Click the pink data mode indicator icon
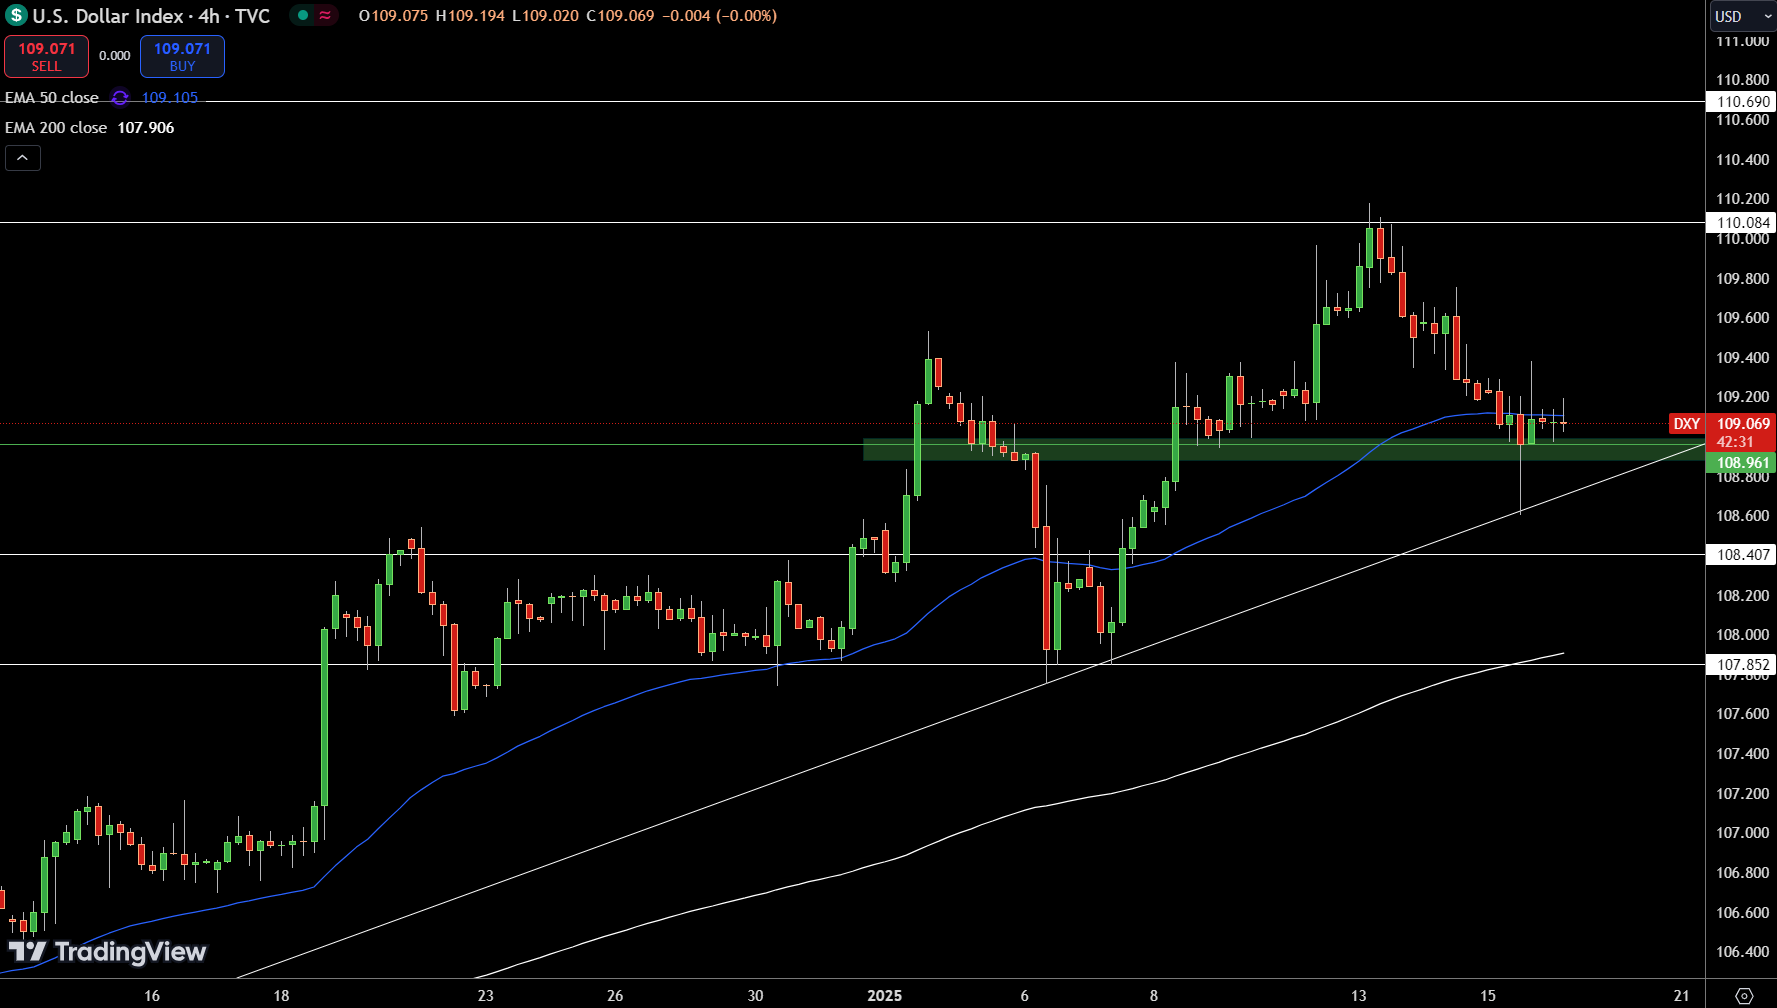This screenshot has width=1777, height=1008. click(326, 15)
